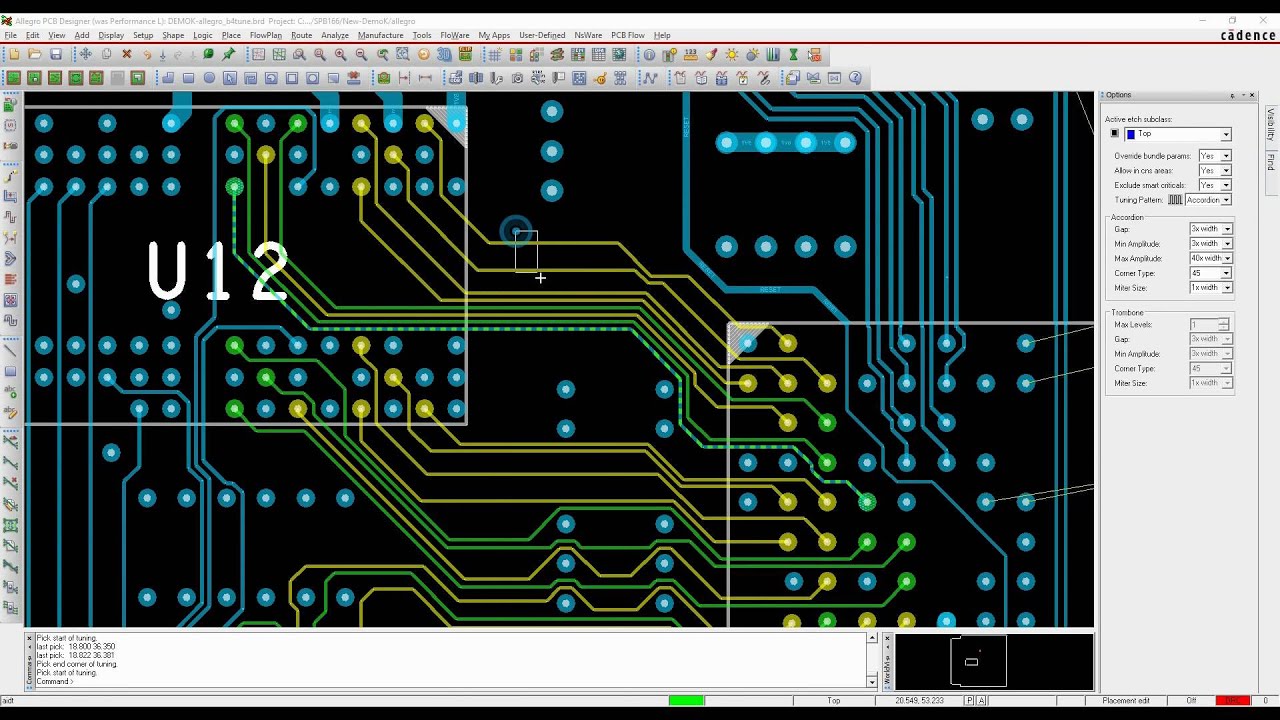Viewport: 1280px width, 720px height.
Task: Click the P button in status bar
Action: pos(969,700)
